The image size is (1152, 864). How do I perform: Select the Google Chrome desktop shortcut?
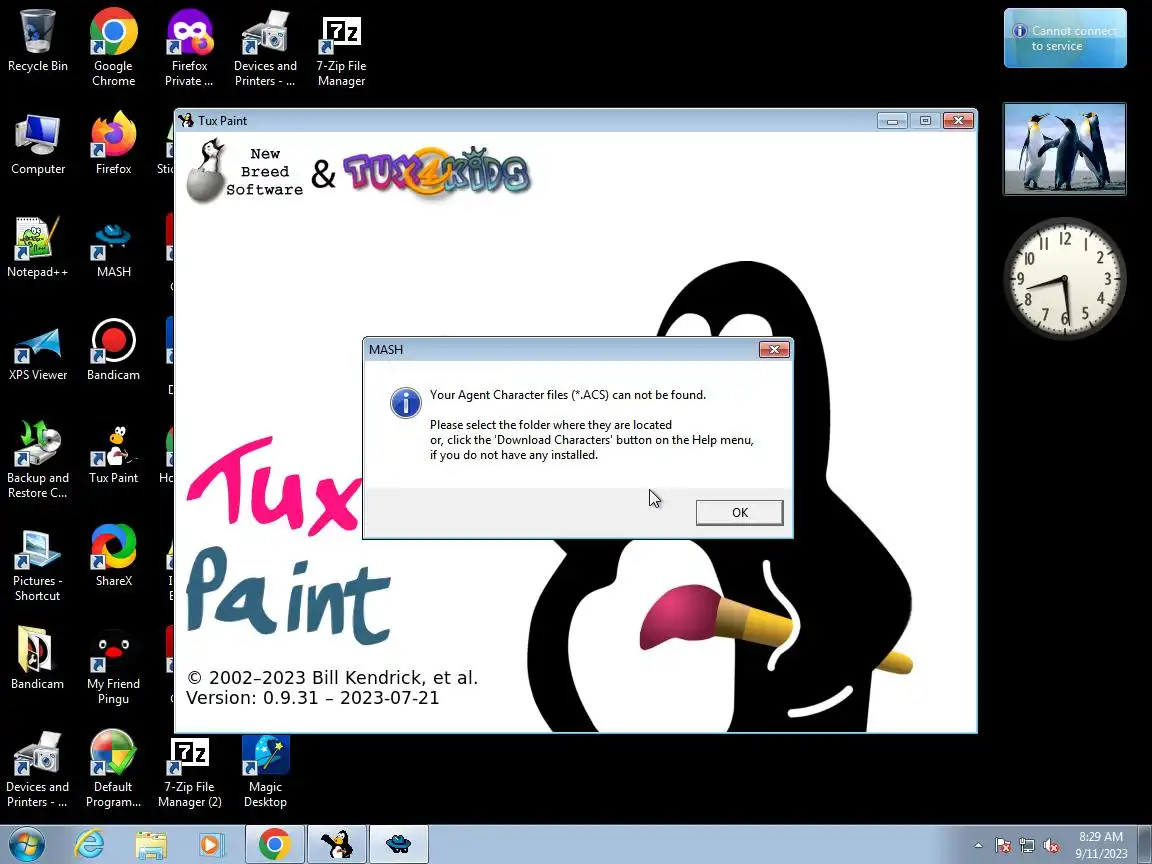coord(113,48)
